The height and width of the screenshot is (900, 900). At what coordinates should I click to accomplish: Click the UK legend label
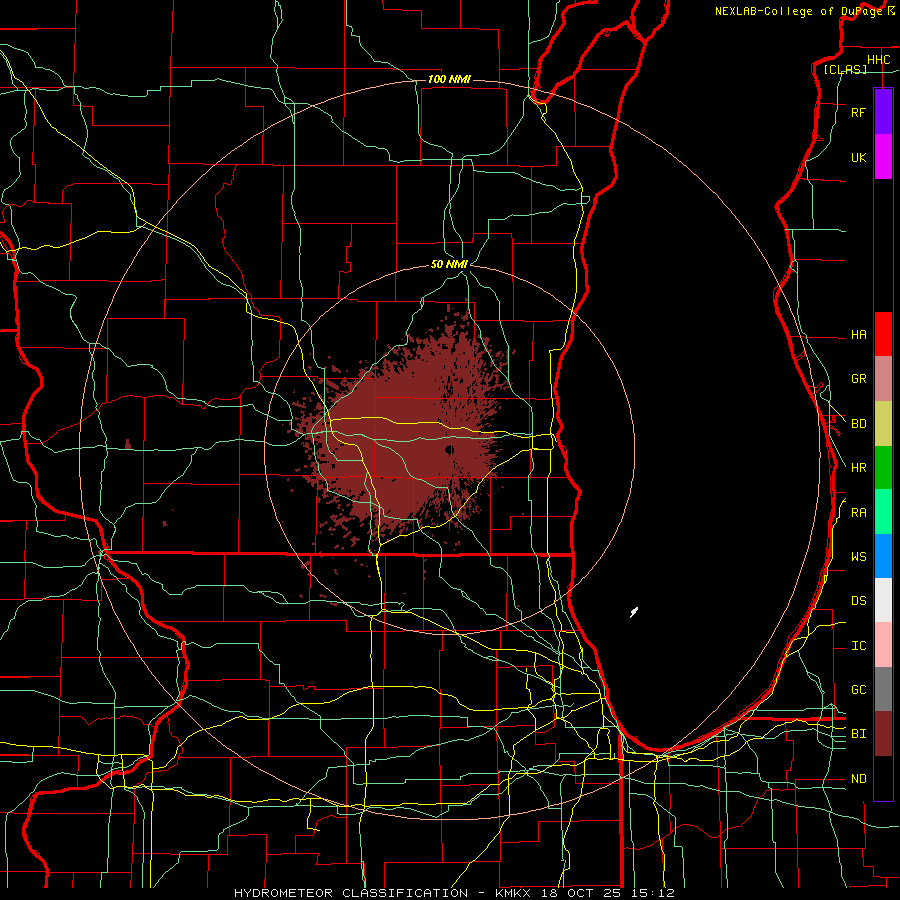point(858,158)
